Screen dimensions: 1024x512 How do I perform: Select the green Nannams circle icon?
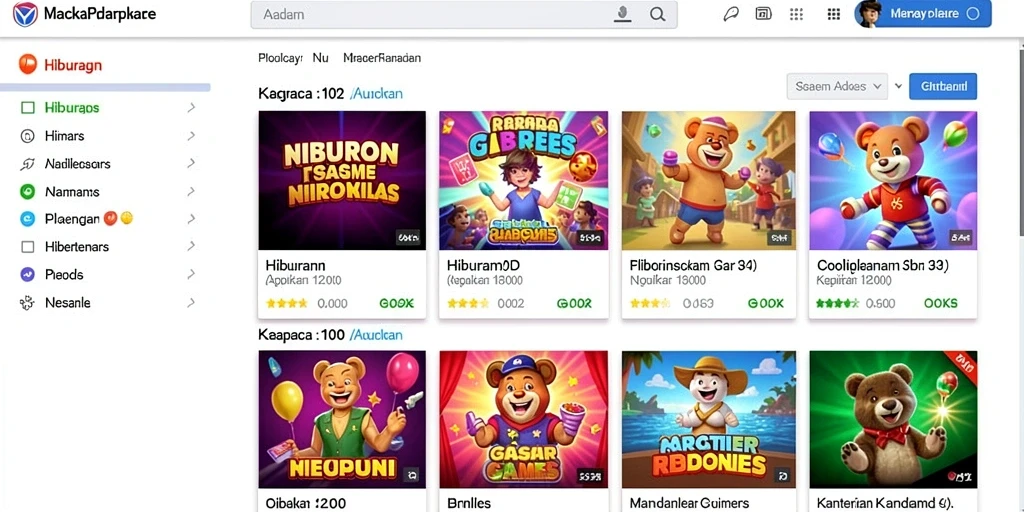pos(27,191)
